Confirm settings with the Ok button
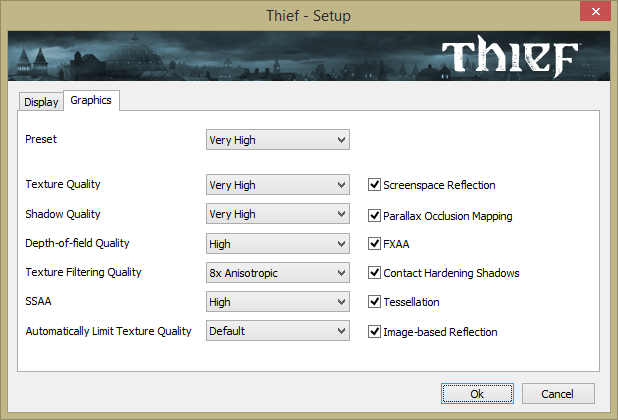The image size is (618, 420). pos(477,394)
